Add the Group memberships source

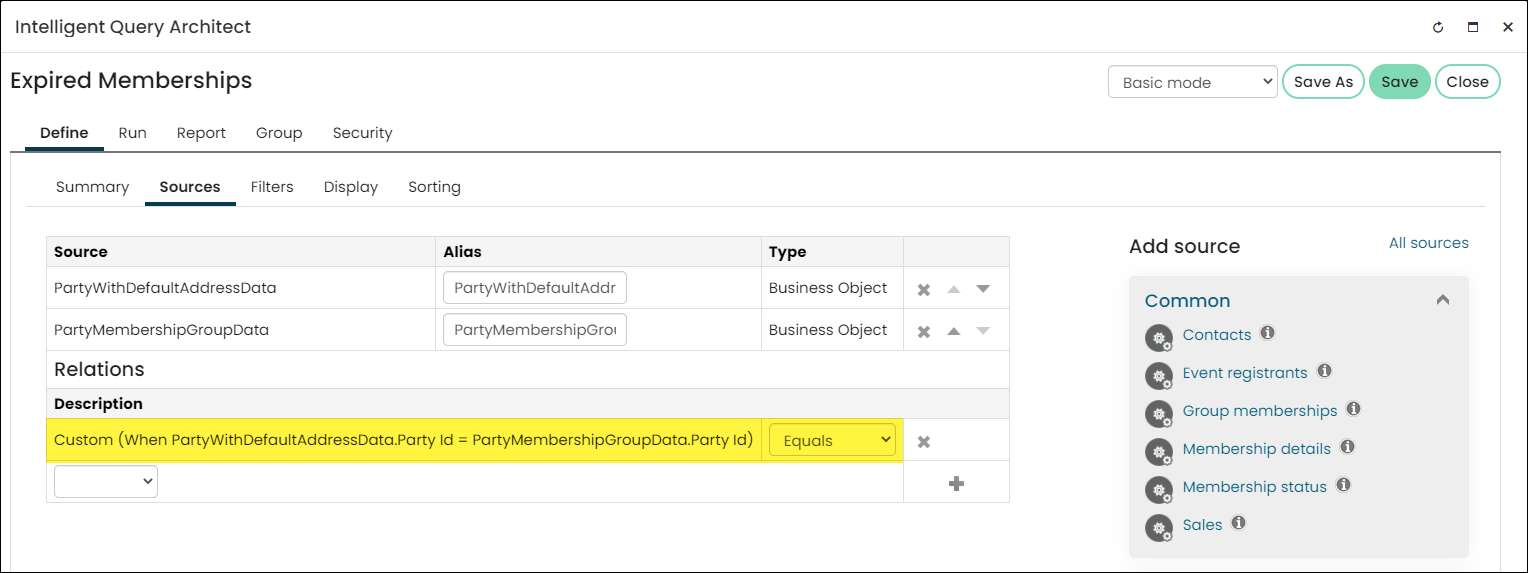pos(1259,411)
